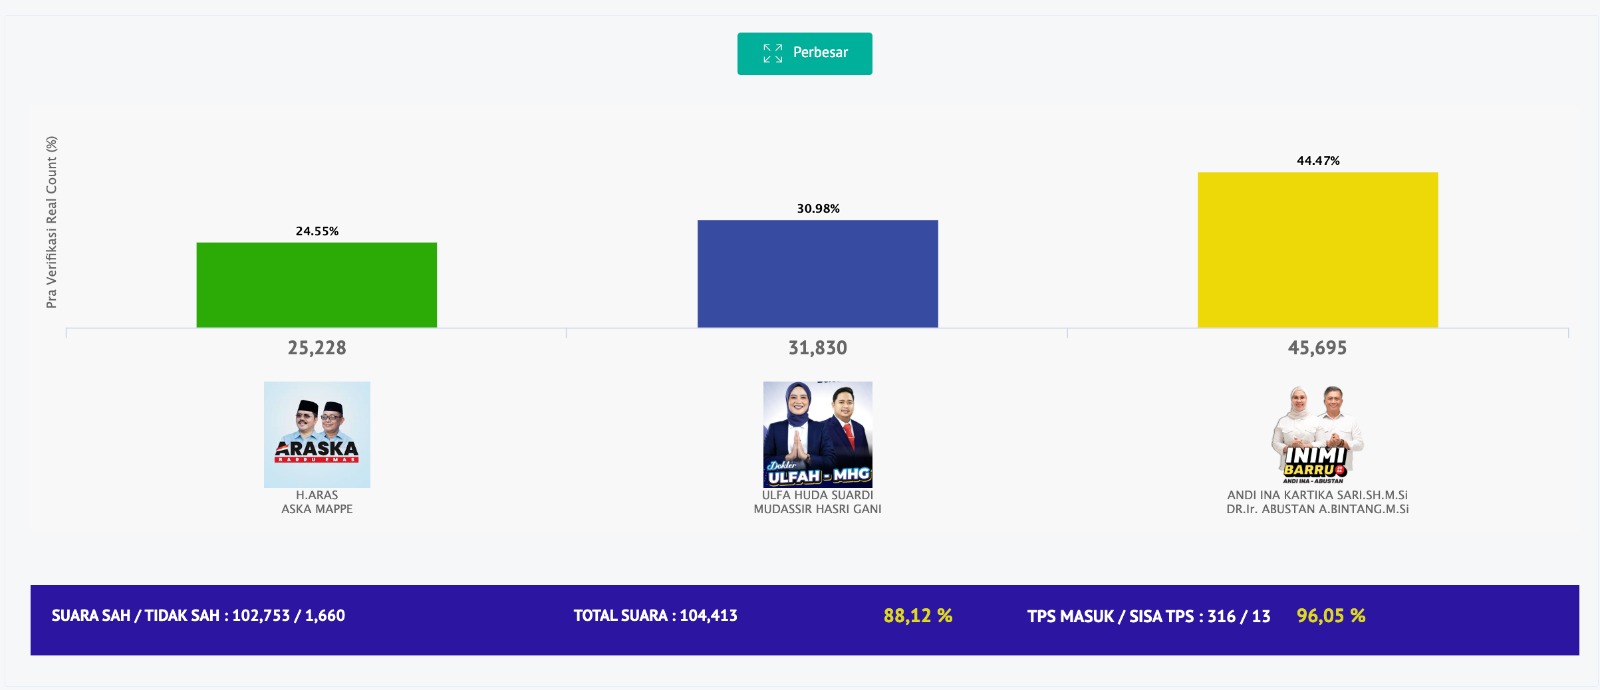Click the 25,228 vote count label
The width and height of the screenshot is (1600, 690).
click(316, 348)
